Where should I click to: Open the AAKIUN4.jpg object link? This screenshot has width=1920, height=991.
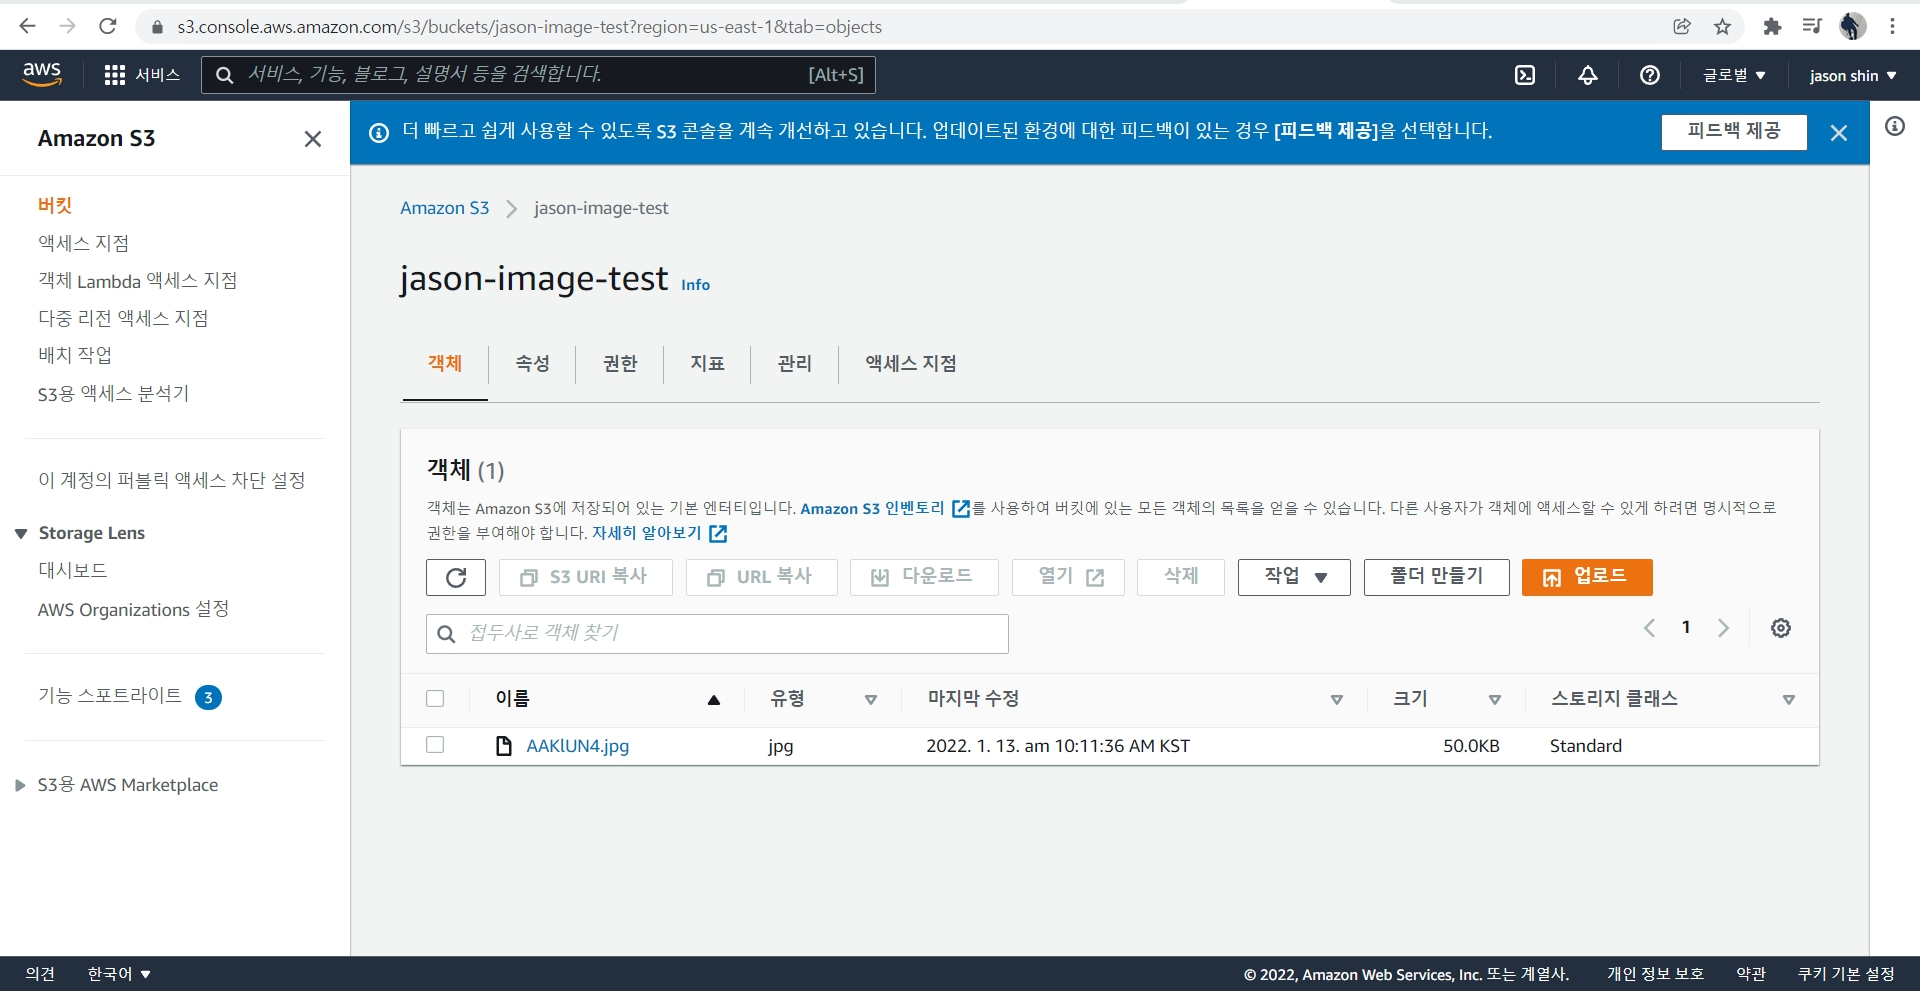578,746
